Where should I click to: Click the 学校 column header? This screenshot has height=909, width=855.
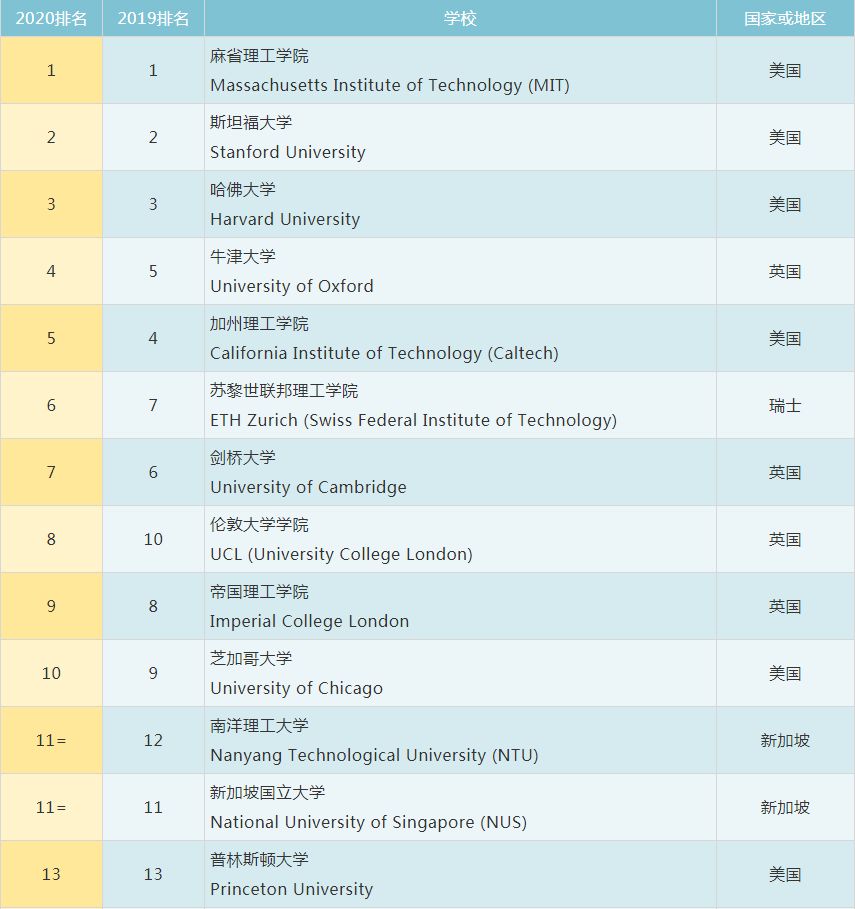460,18
